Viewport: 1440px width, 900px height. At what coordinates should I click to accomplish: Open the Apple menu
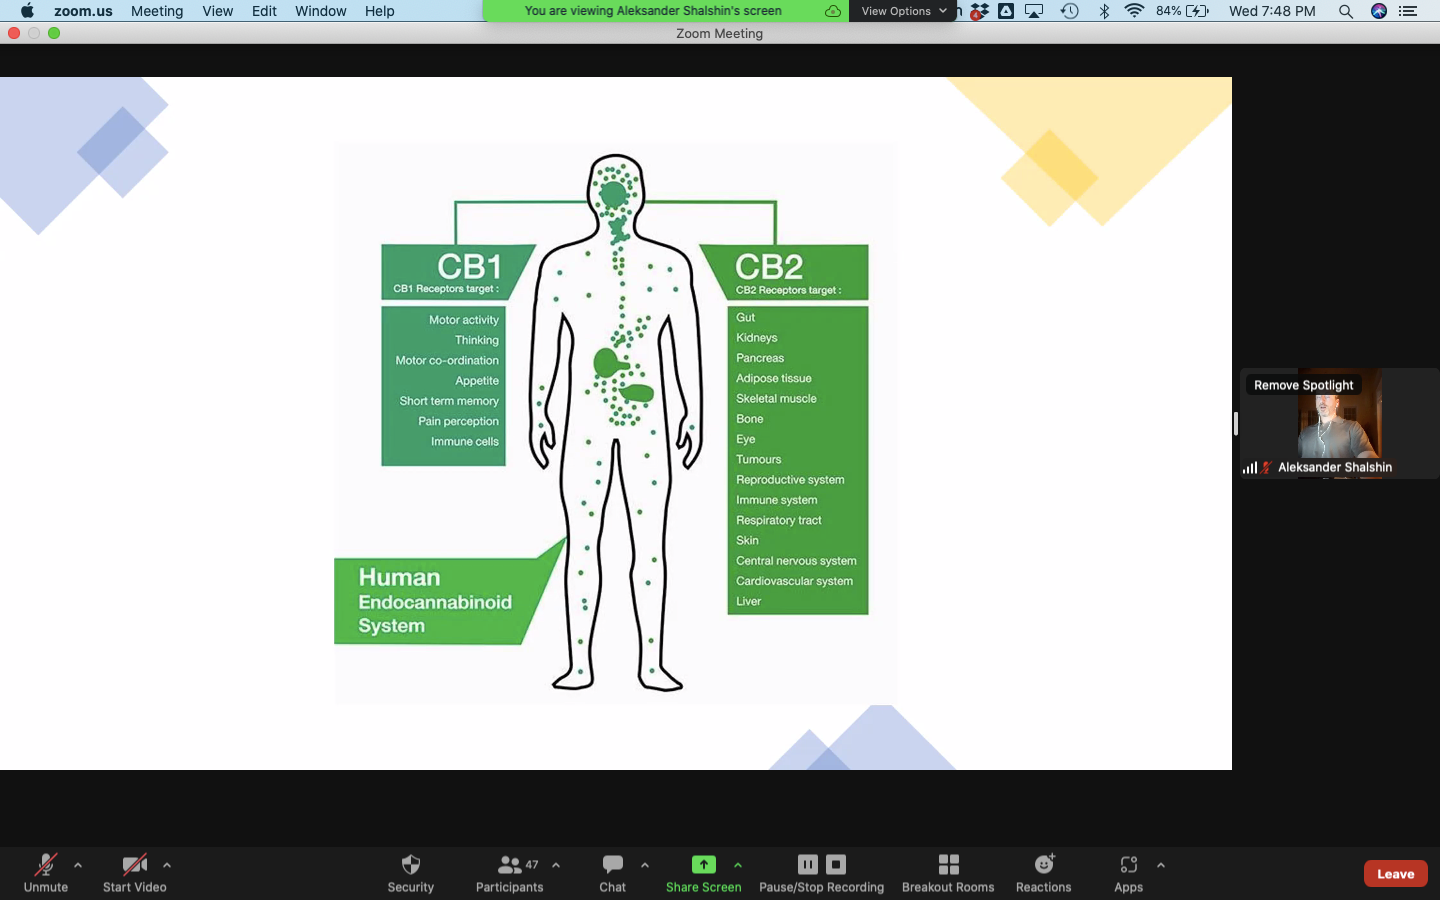click(x=27, y=11)
